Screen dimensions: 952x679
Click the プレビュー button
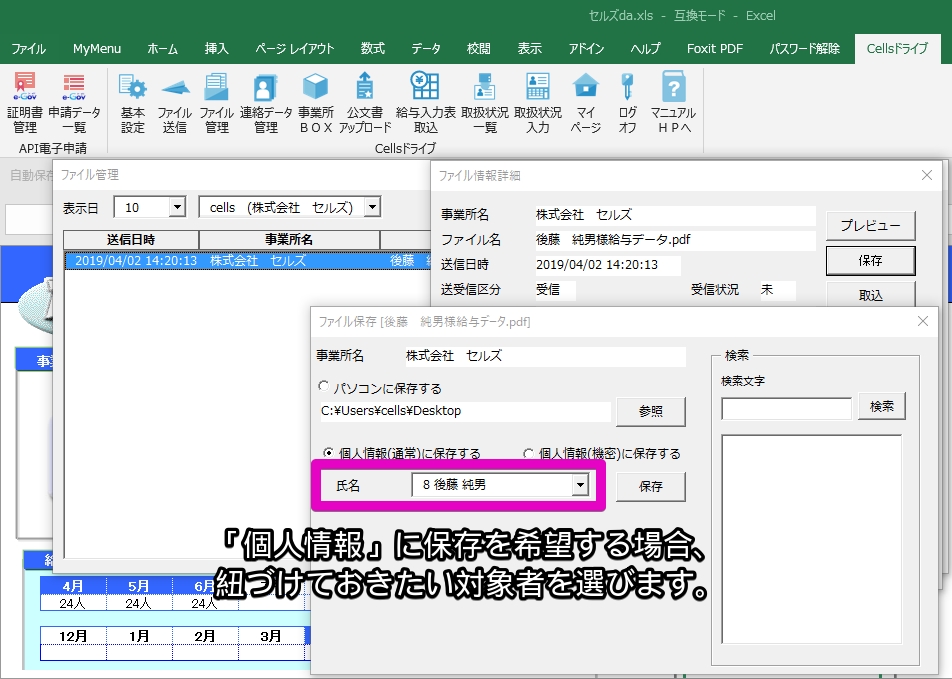click(871, 225)
